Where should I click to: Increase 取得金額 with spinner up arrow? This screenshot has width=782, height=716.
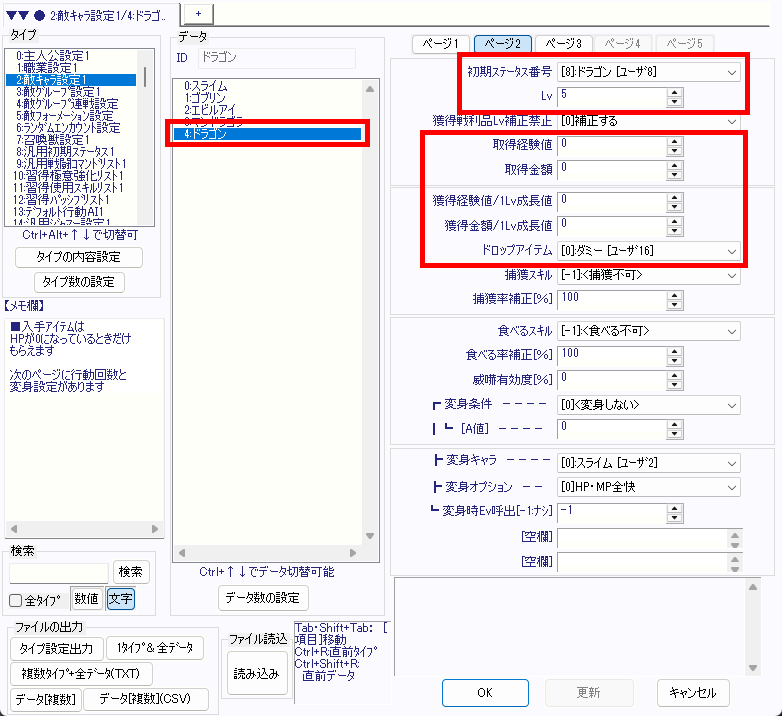[x=674, y=164]
